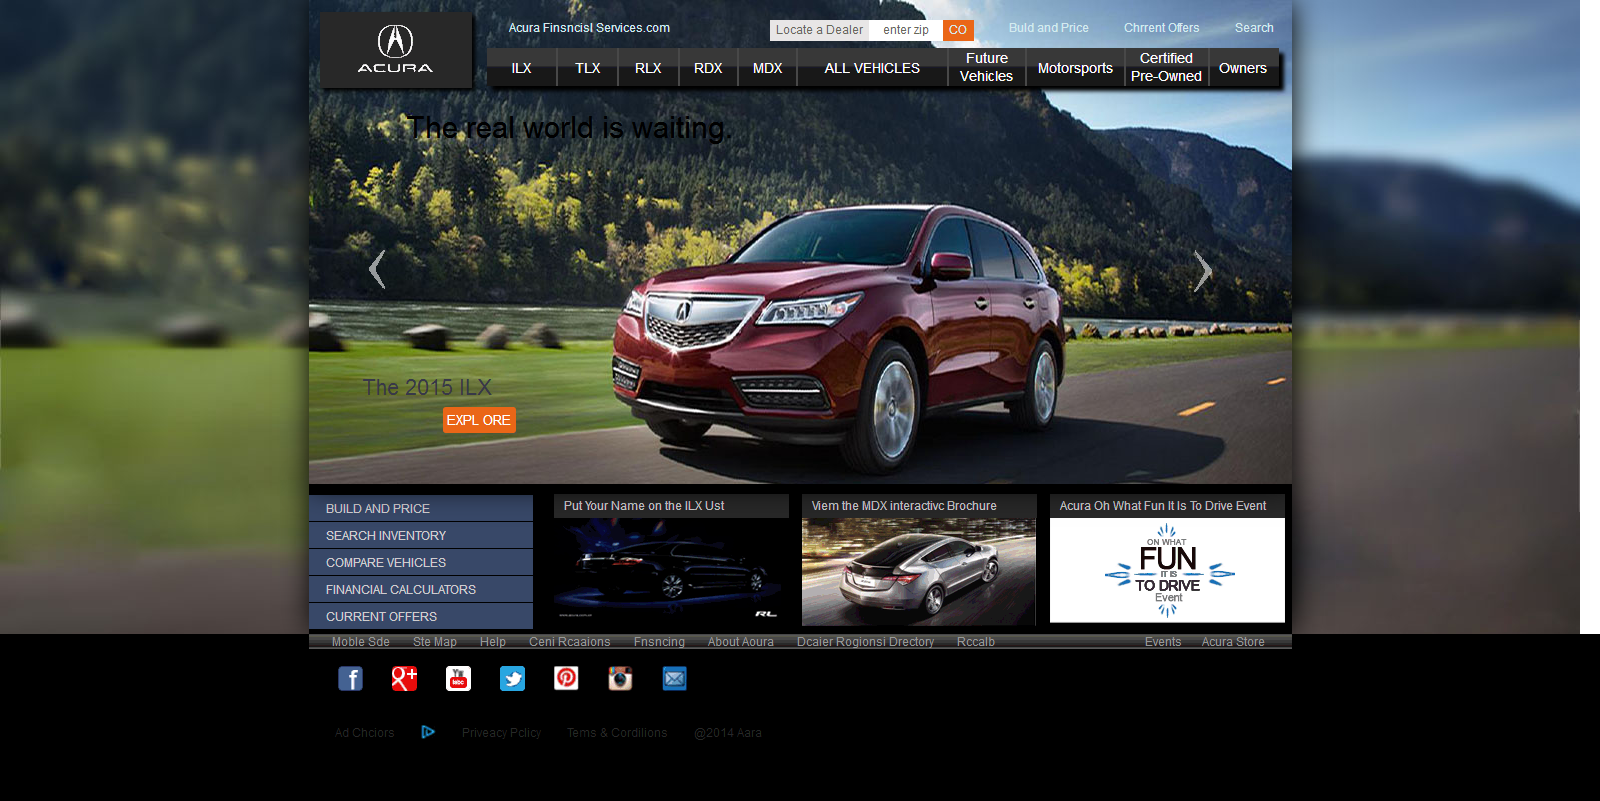1600x801 pixels.
Task: Open the Facebook social icon
Action: pos(350,679)
